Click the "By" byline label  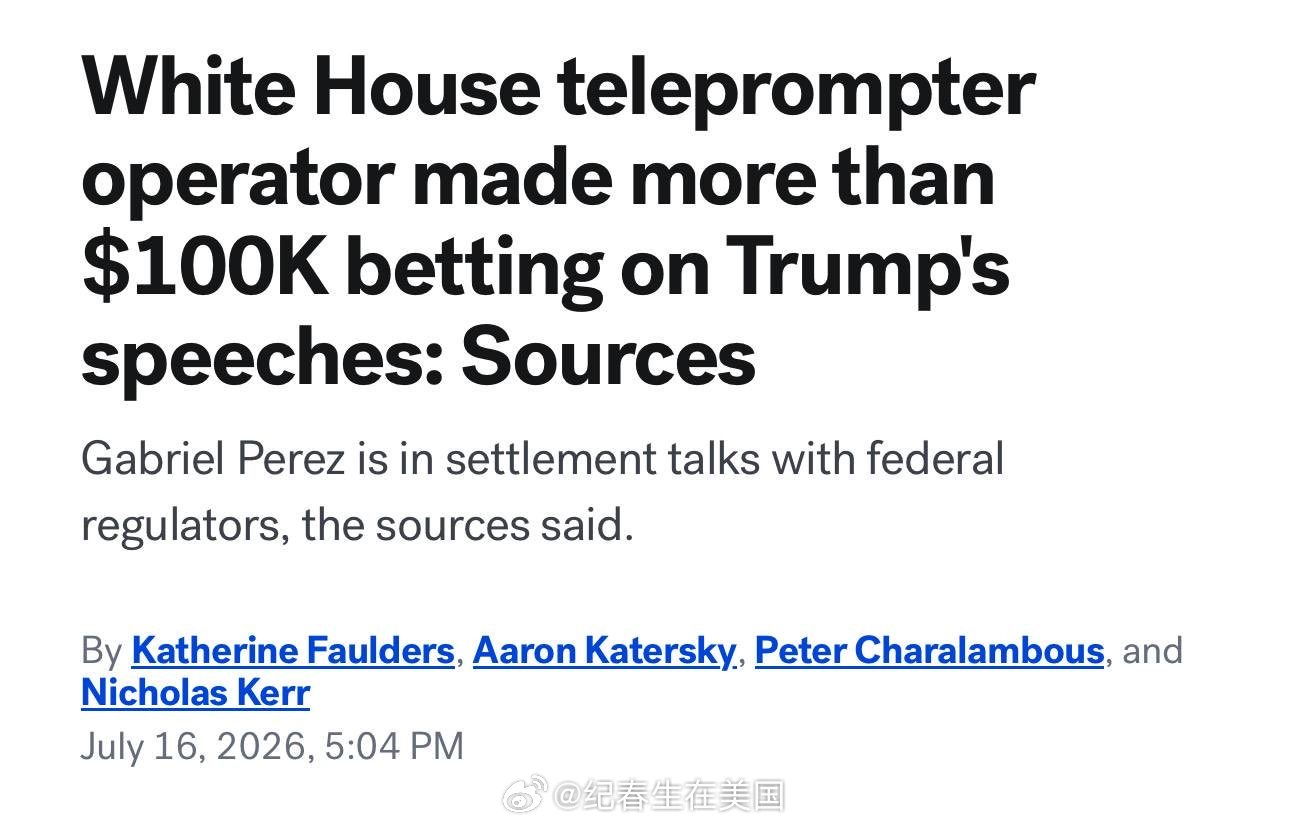tap(101, 652)
